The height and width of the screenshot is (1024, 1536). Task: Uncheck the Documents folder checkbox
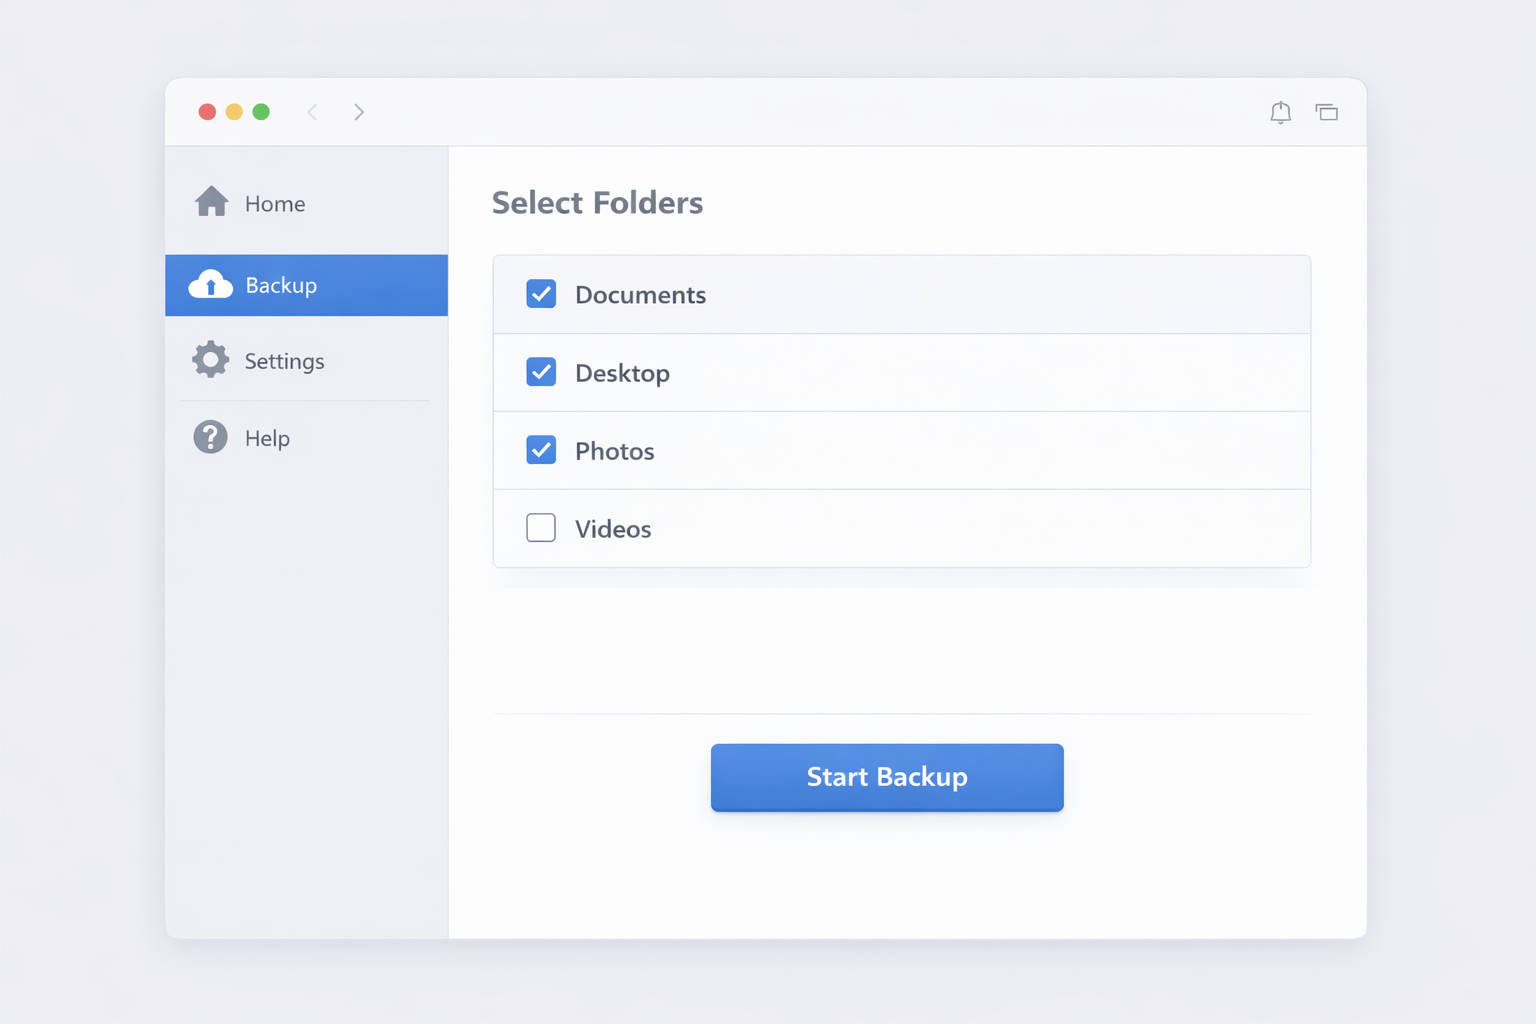click(x=541, y=294)
